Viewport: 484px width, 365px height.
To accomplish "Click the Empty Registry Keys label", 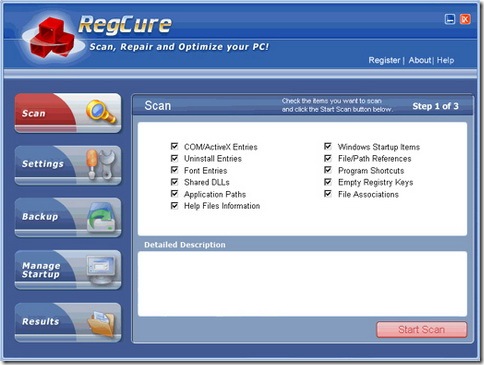I will click(375, 182).
